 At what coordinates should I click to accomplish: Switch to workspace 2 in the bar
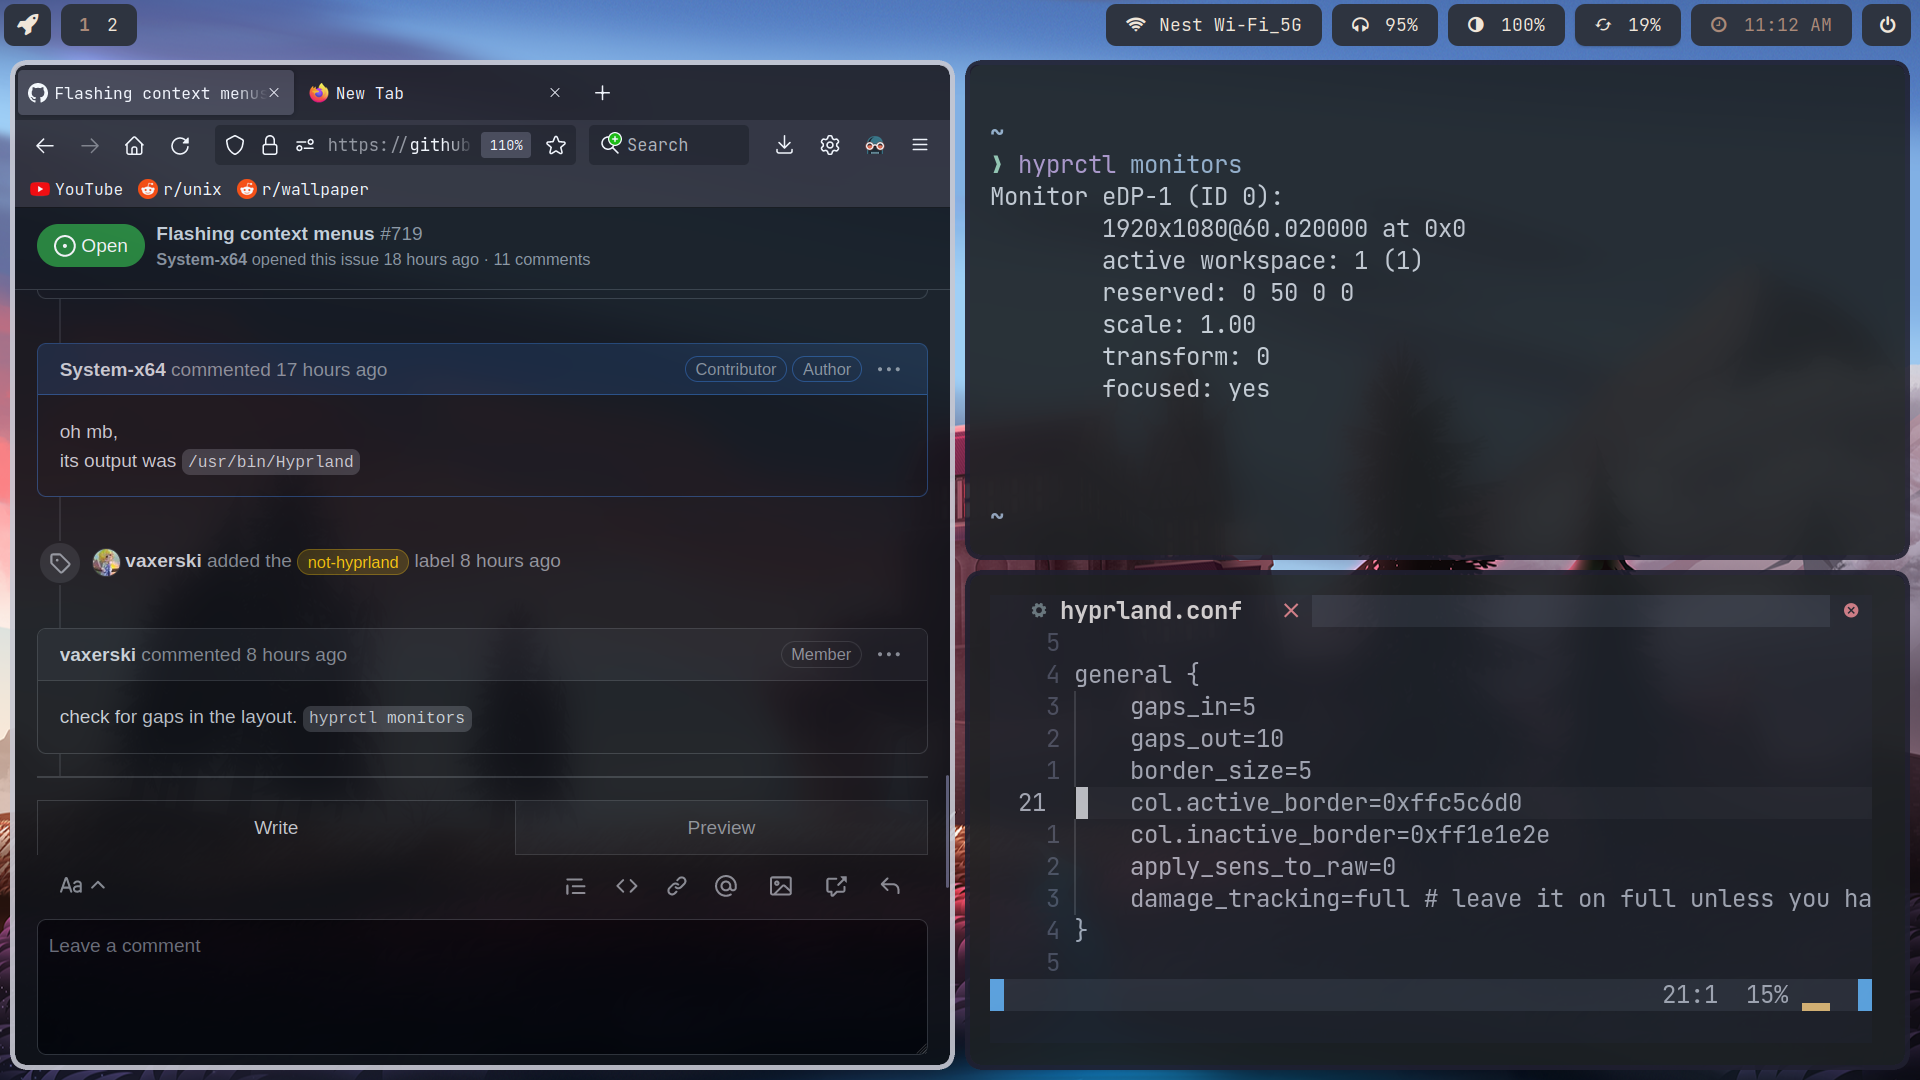tap(112, 25)
